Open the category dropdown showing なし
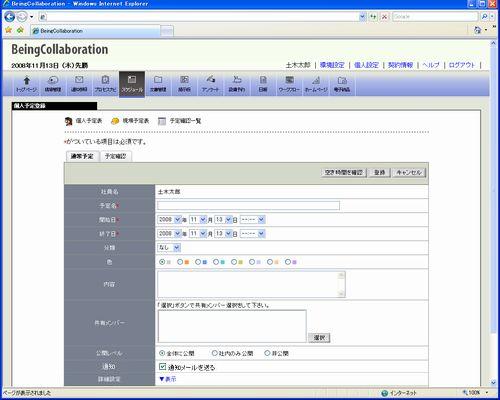Viewport: 500px width, 400px height. pos(169,248)
